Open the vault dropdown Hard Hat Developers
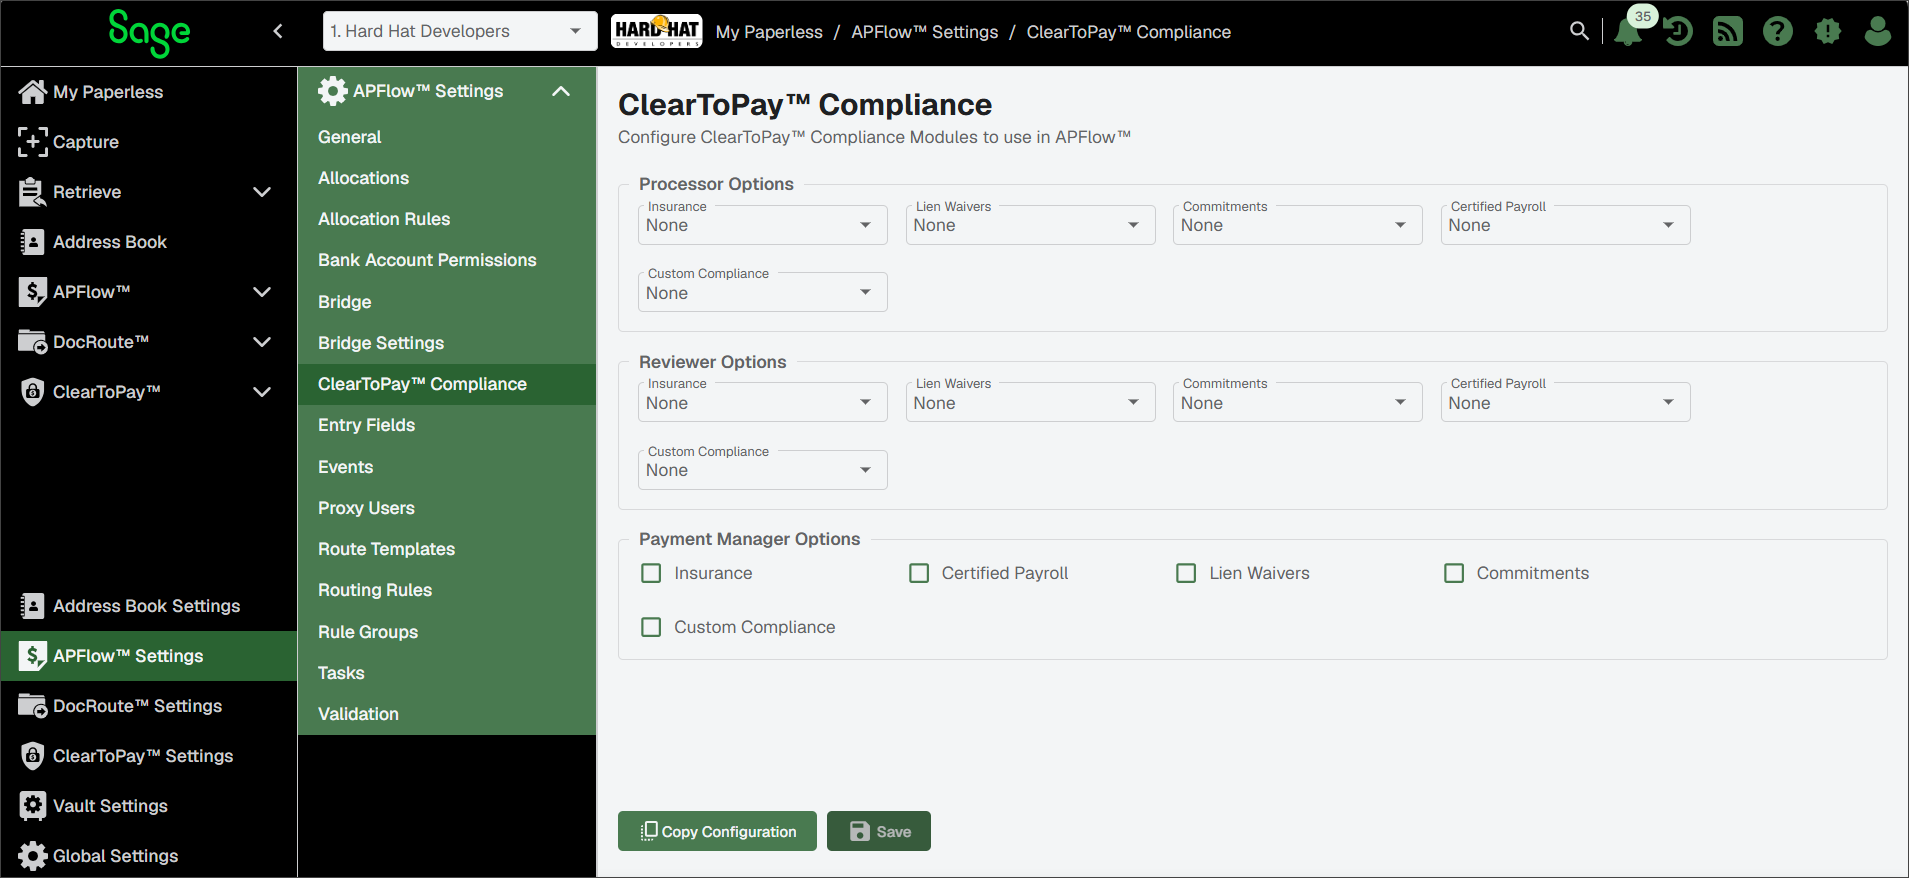This screenshot has width=1909, height=878. (x=460, y=31)
